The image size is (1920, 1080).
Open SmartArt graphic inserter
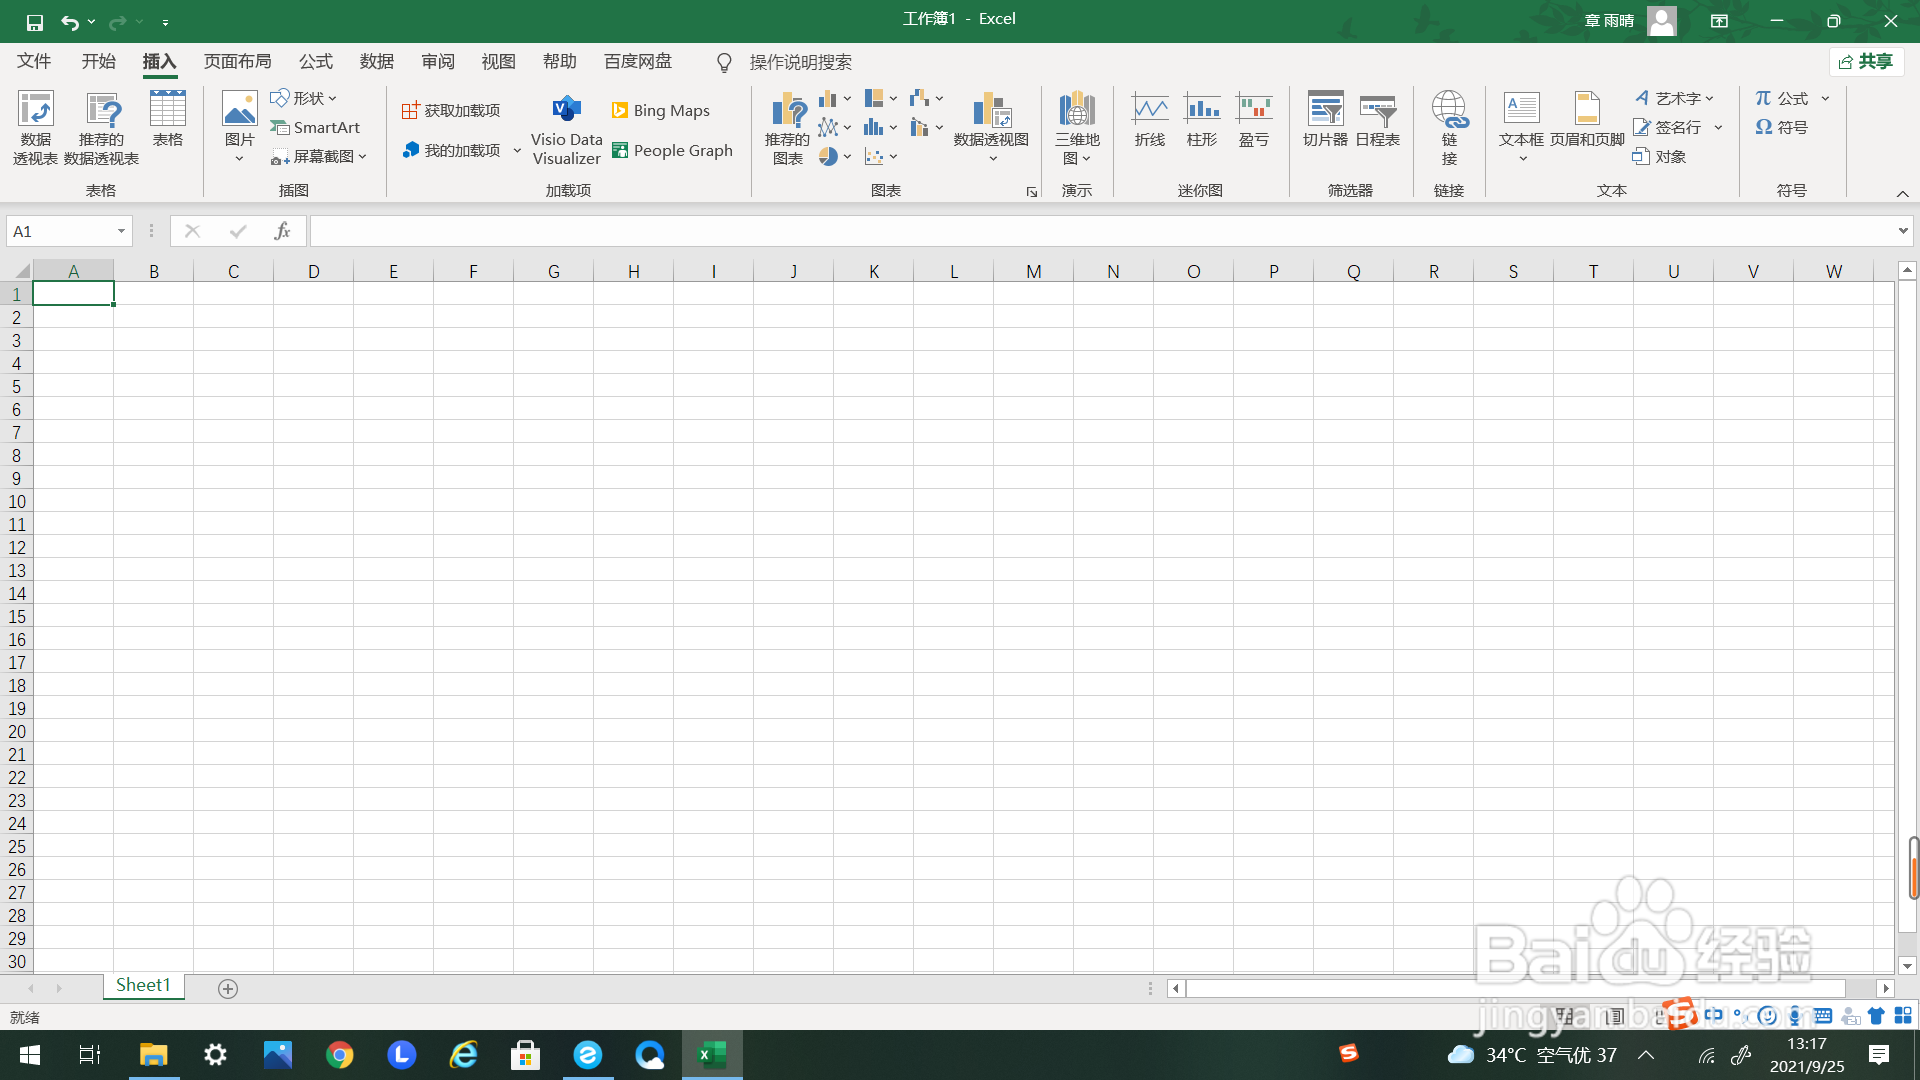click(x=315, y=127)
